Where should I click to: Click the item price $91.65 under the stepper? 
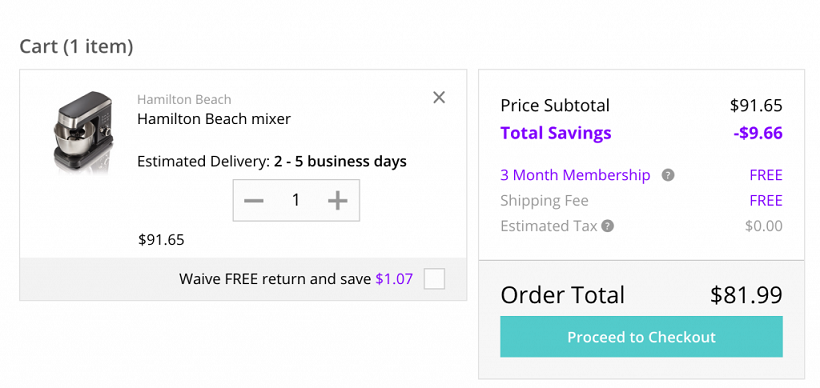click(x=161, y=240)
